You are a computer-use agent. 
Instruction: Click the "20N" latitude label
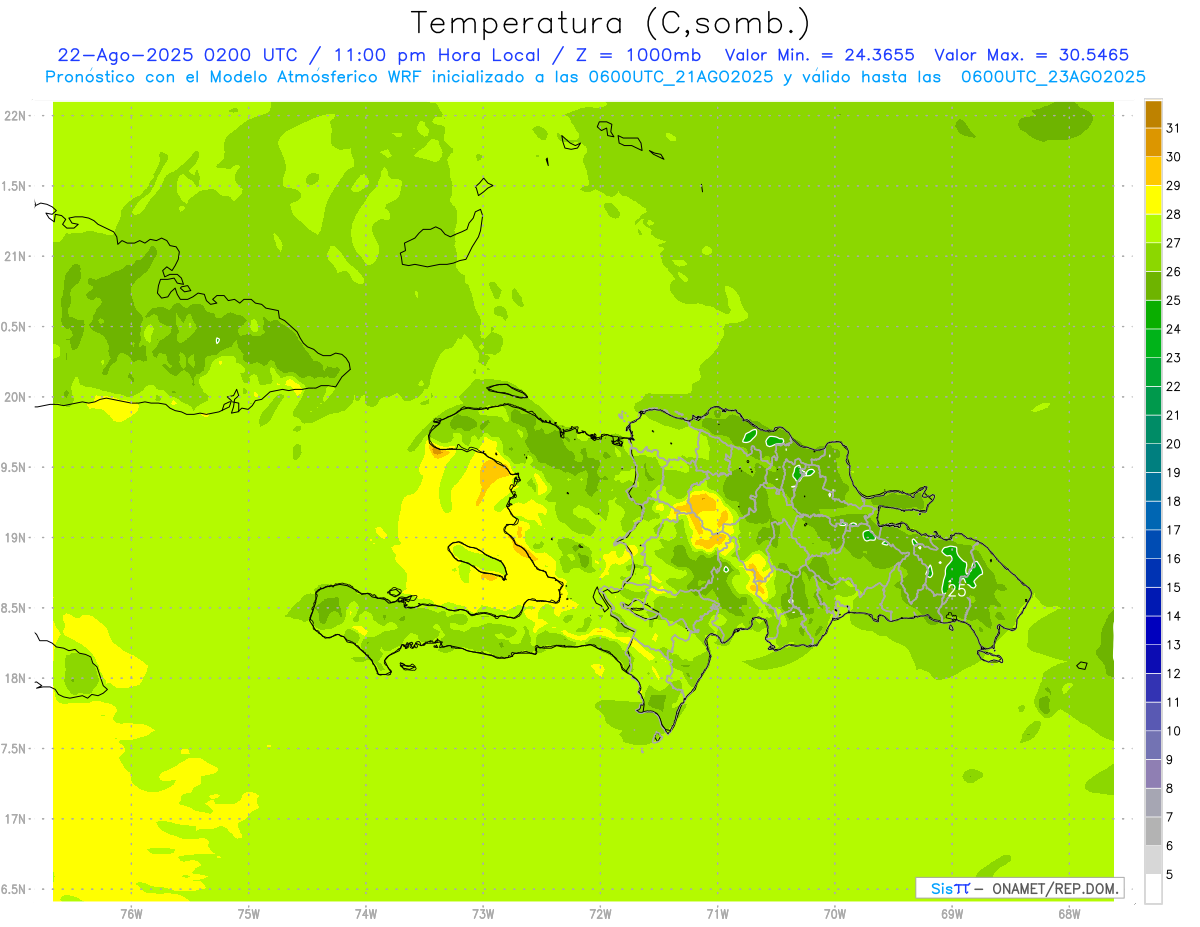coord(15,397)
